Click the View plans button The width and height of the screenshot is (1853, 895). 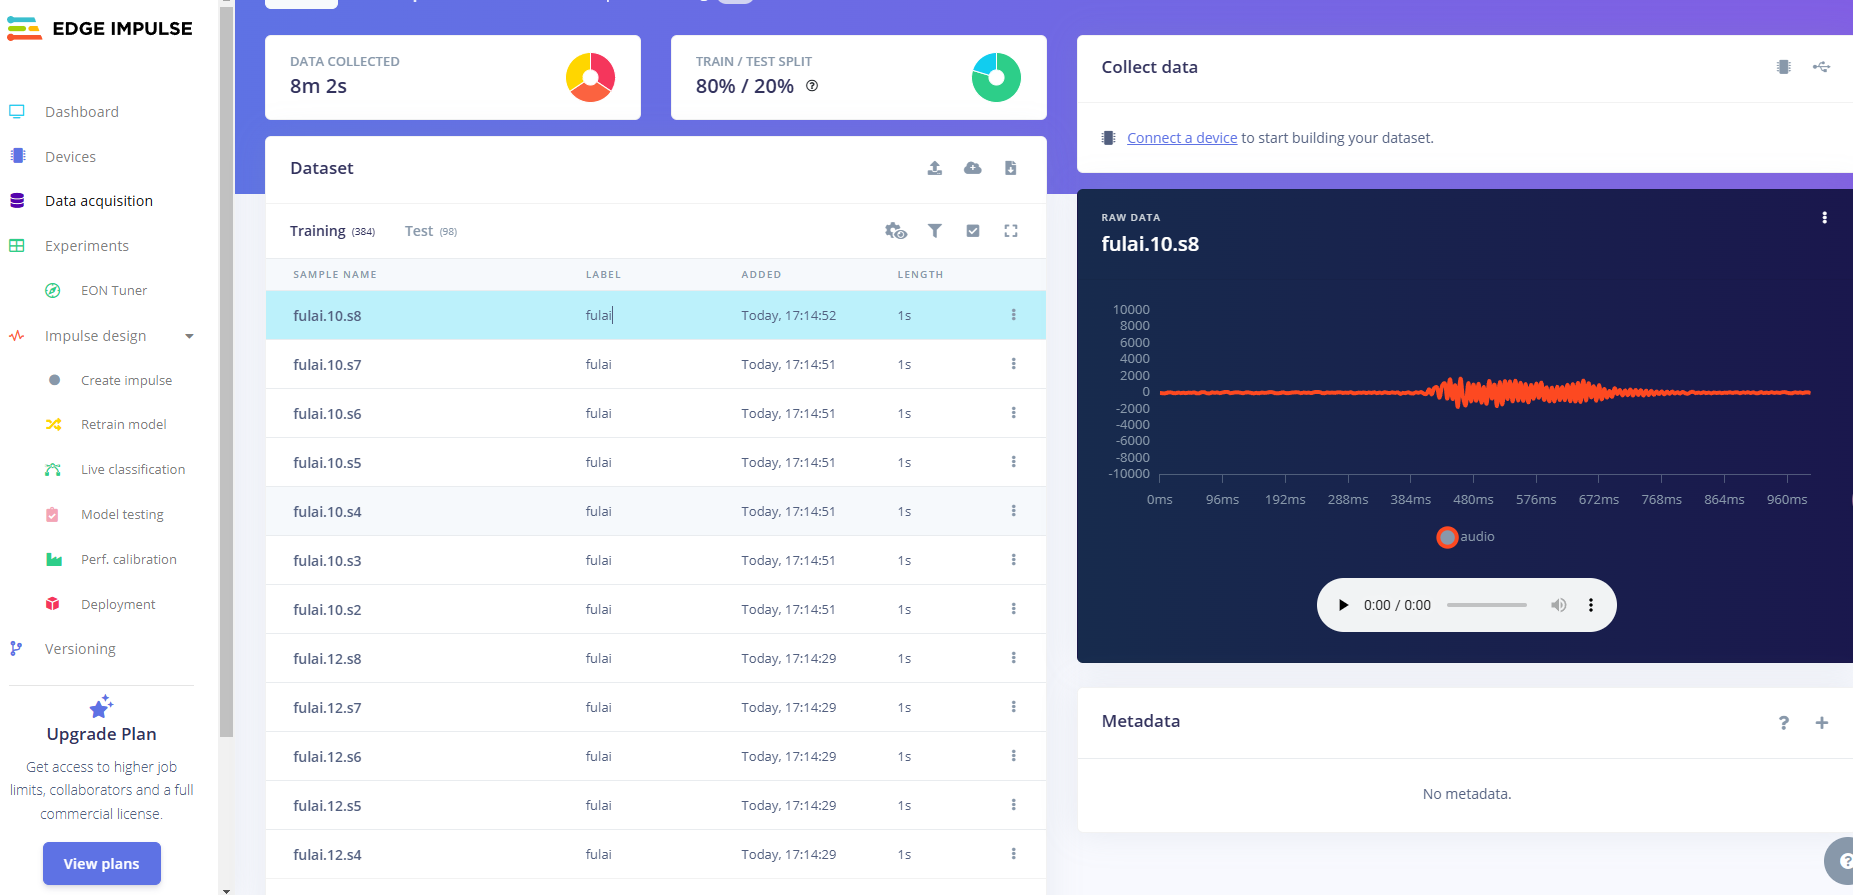(x=101, y=864)
